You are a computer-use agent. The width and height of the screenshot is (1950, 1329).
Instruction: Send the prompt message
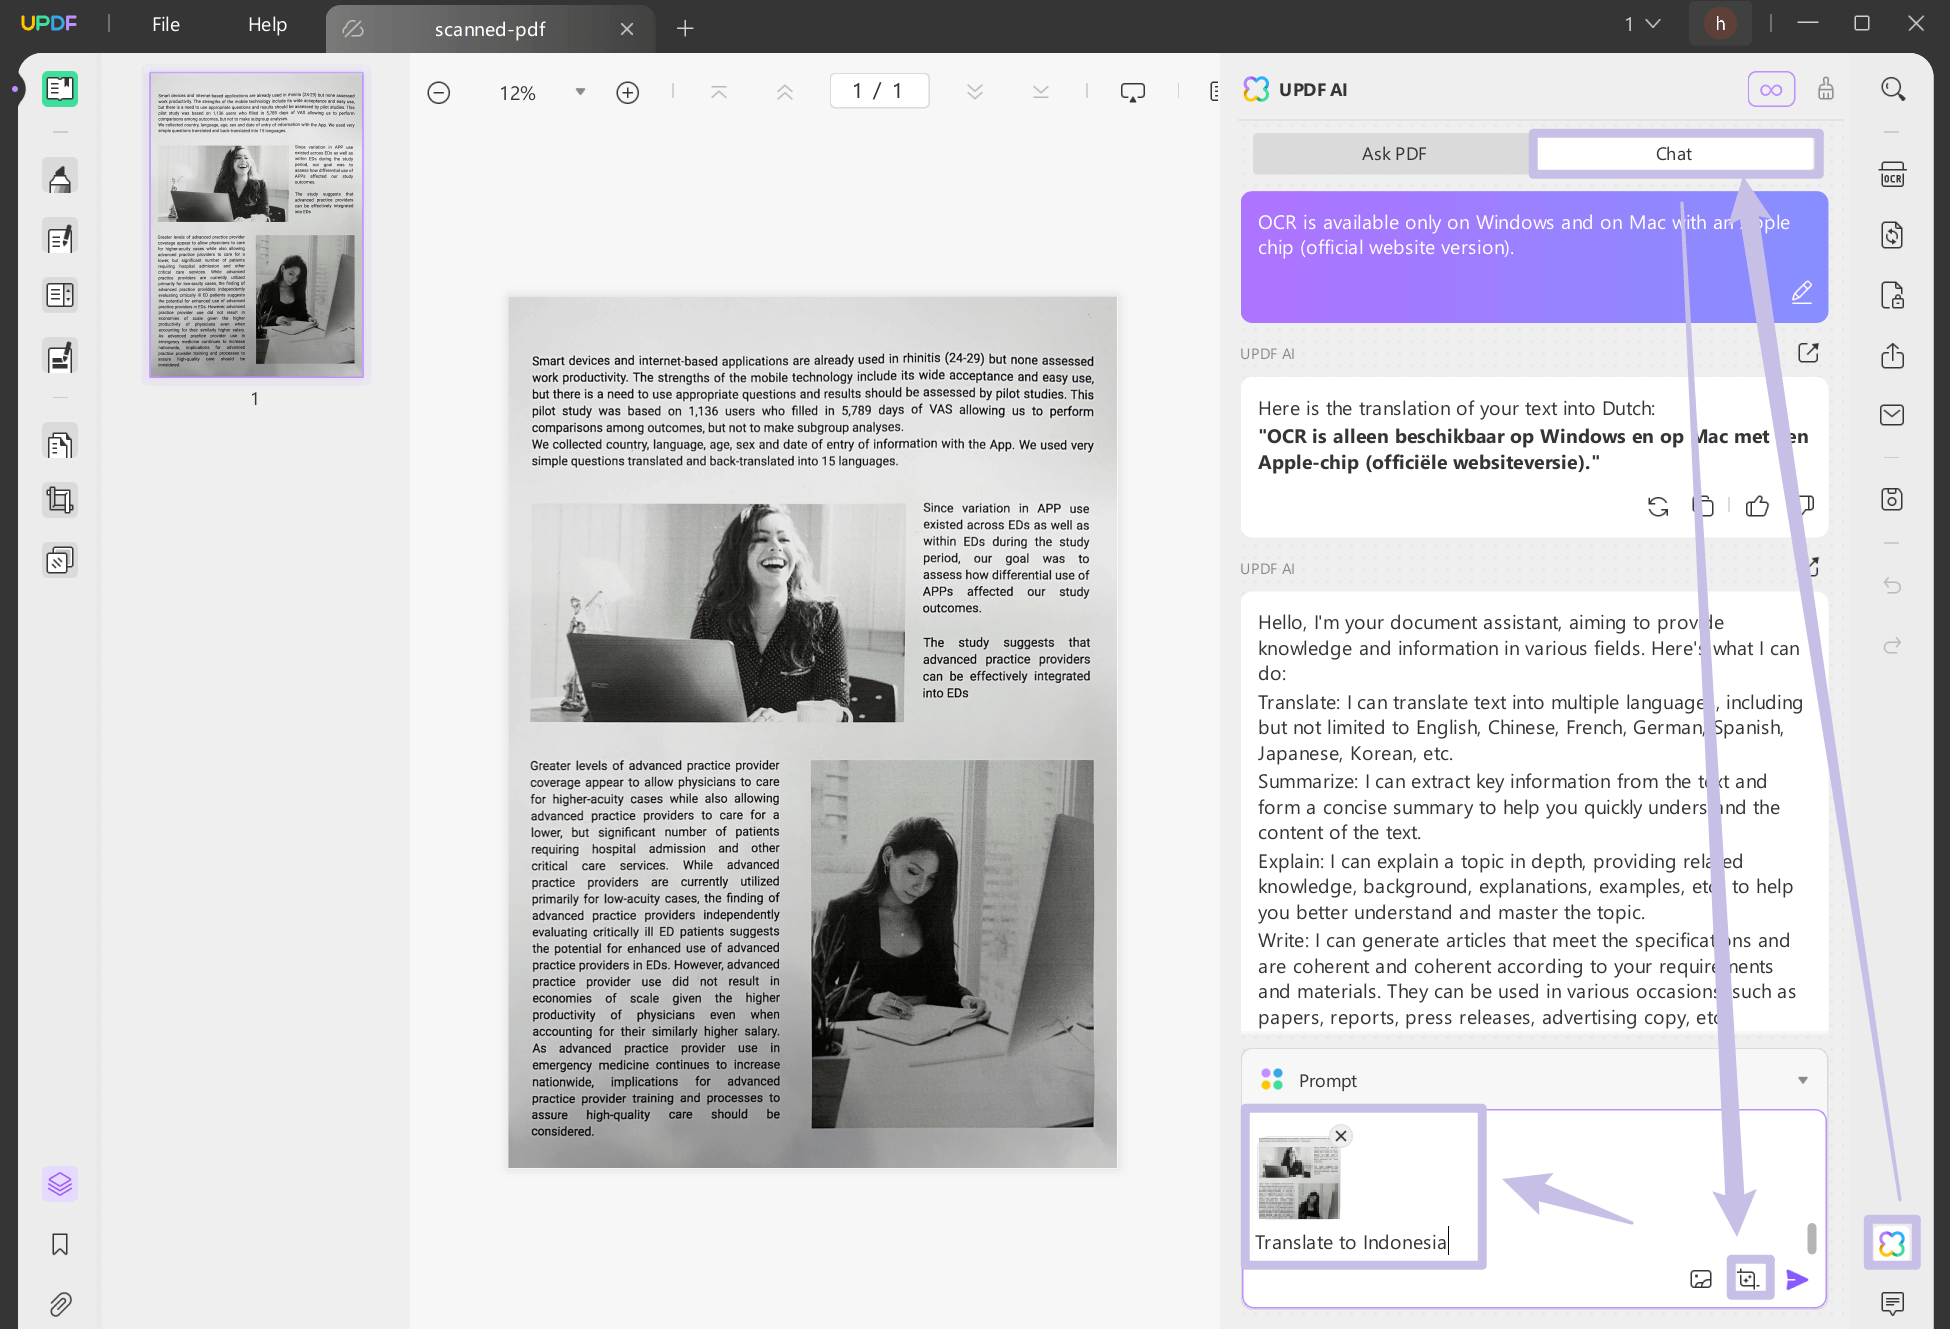click(1798, 1279)
